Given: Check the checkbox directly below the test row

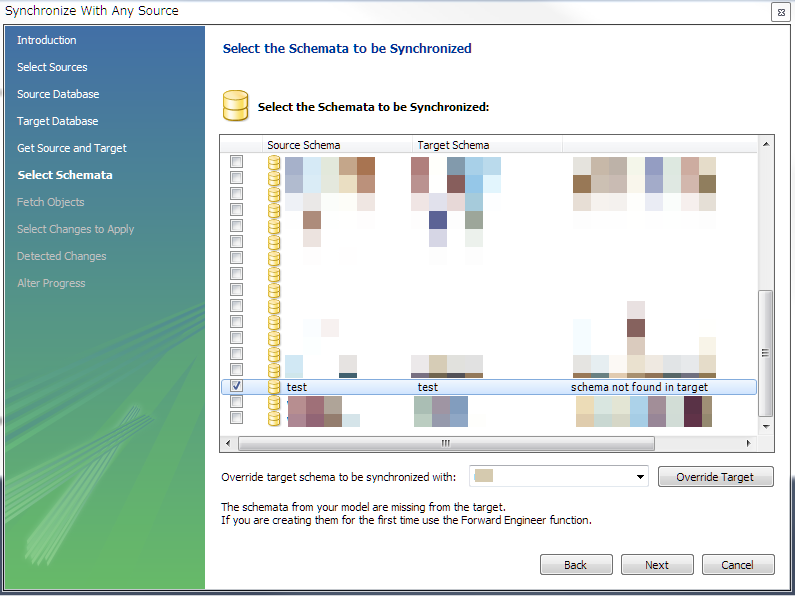Looking at the screenshot, I should coord(236,402).
